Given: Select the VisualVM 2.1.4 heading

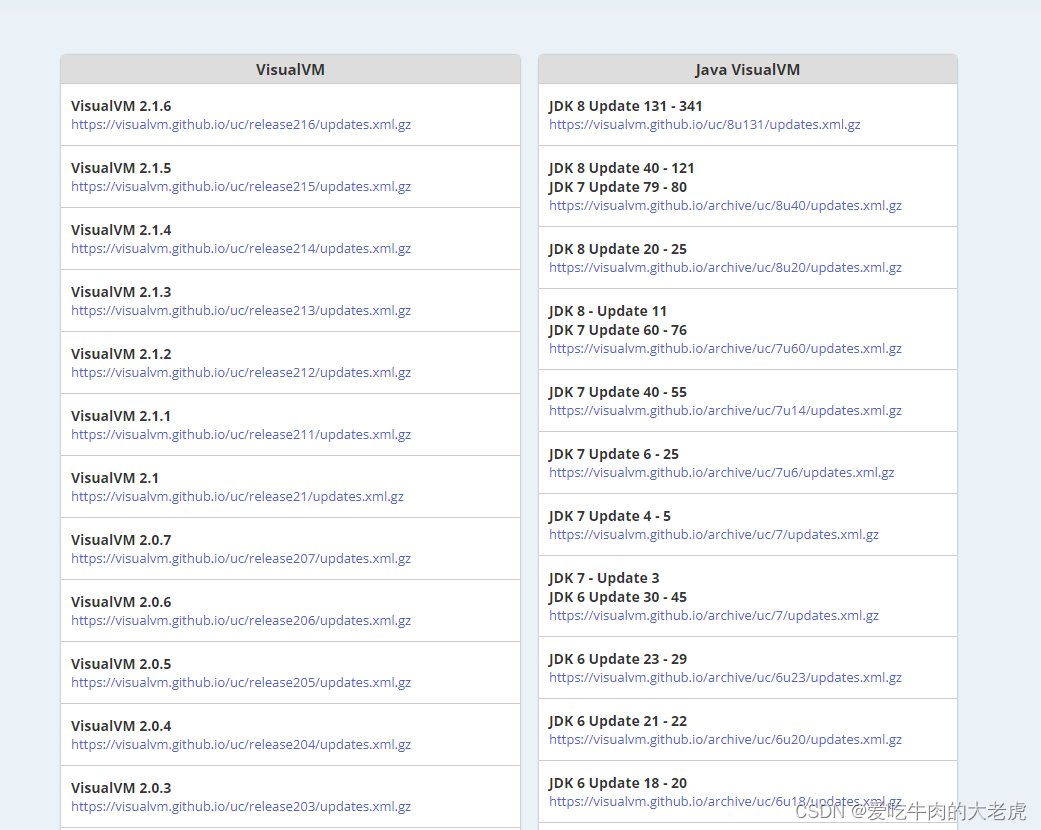Looking at the screenshot, I should pos(121,230).
